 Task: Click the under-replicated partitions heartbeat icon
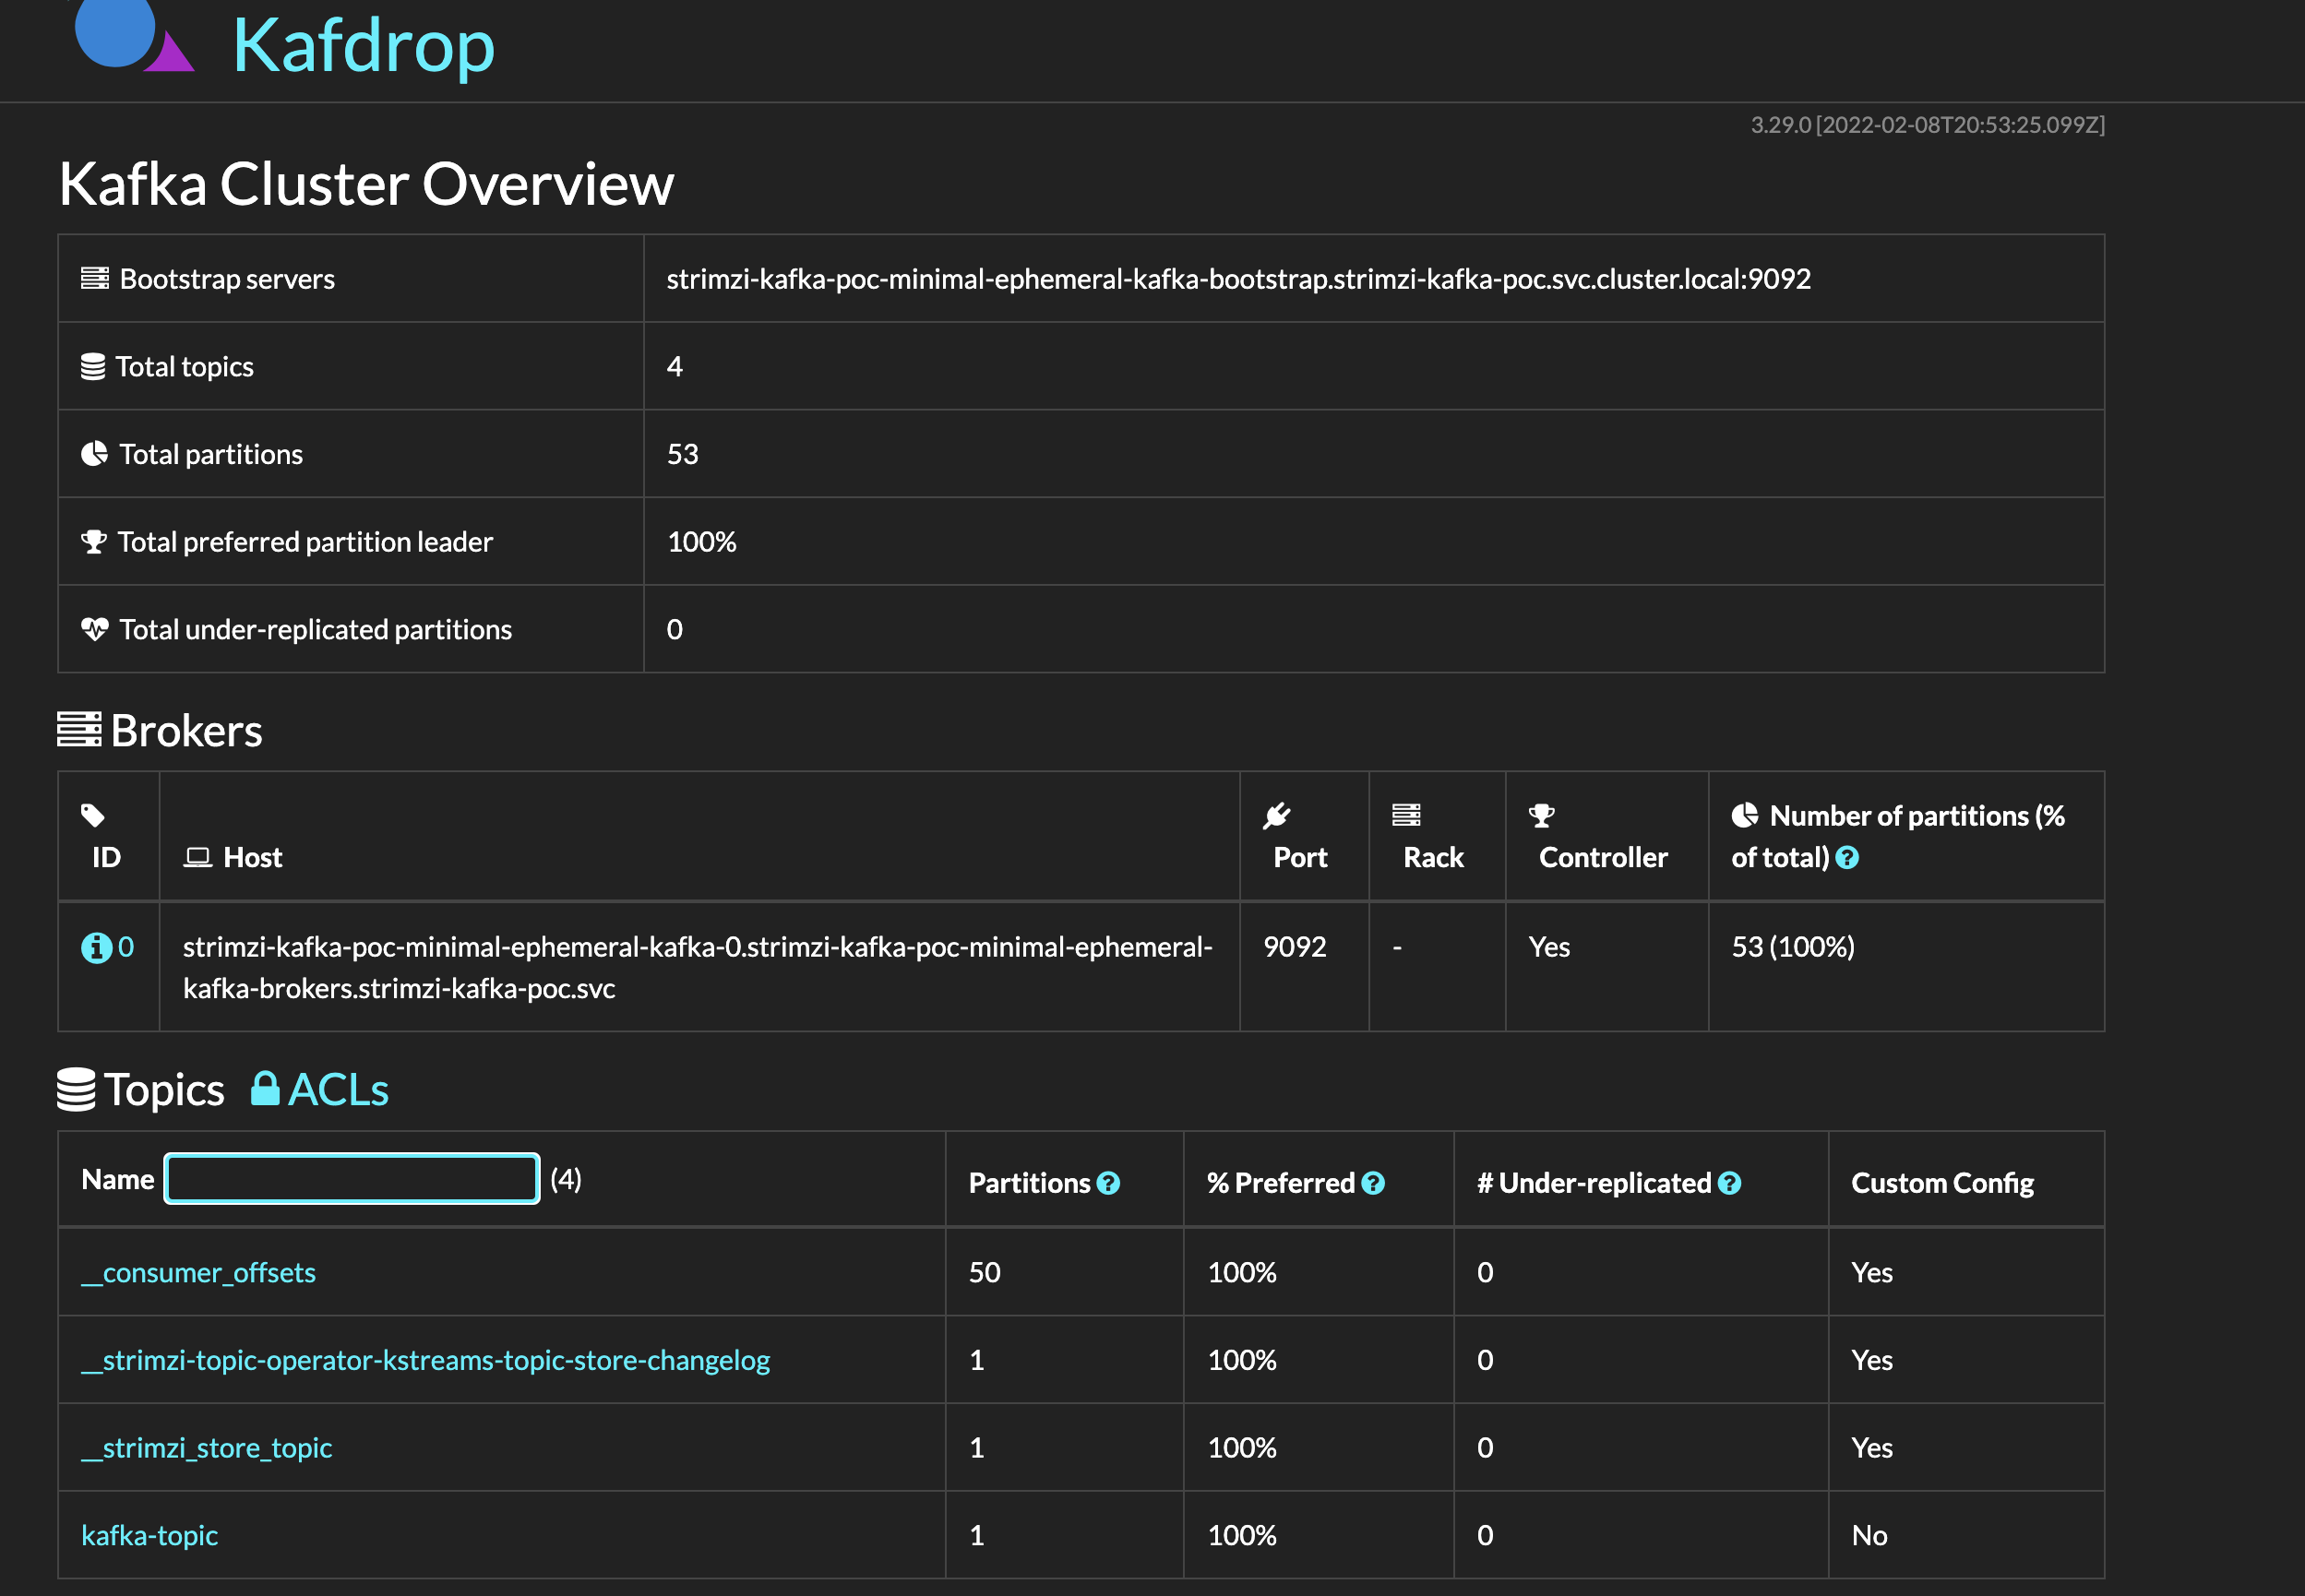coord(95,629)
